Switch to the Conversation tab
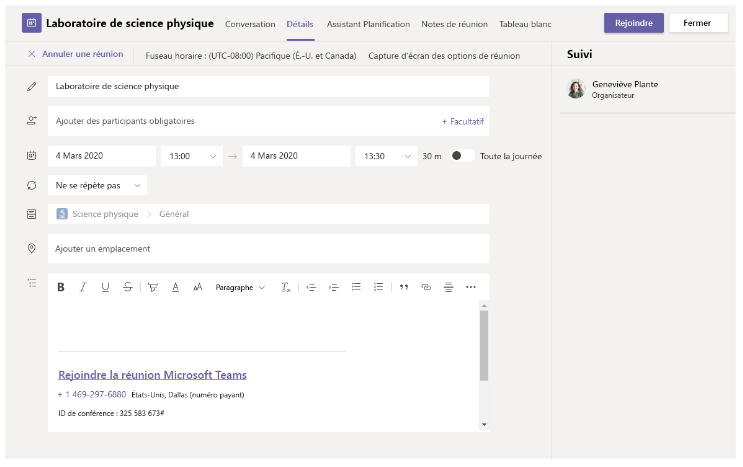 tap(250, 23)
